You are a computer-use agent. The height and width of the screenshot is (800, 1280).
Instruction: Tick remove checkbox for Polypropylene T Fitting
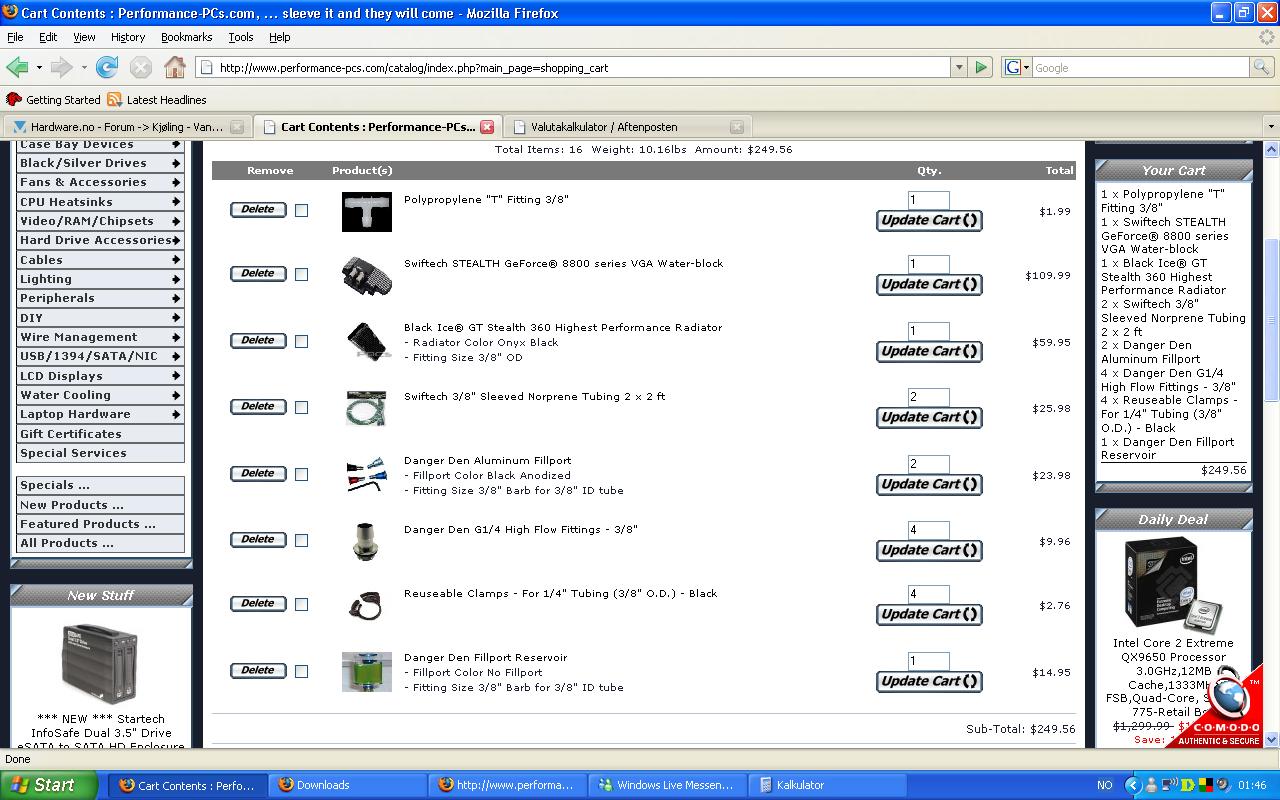tap(301, 210)
